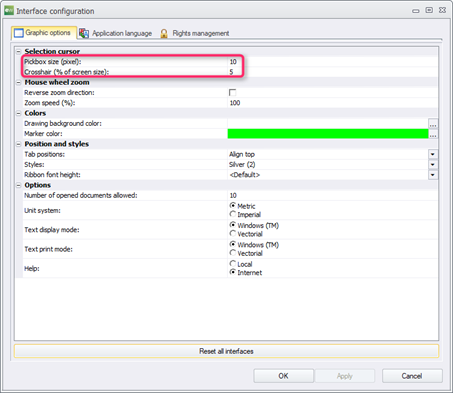Collapse the Selection cursor section
The image size is (453, 393).
pos(19,52)
